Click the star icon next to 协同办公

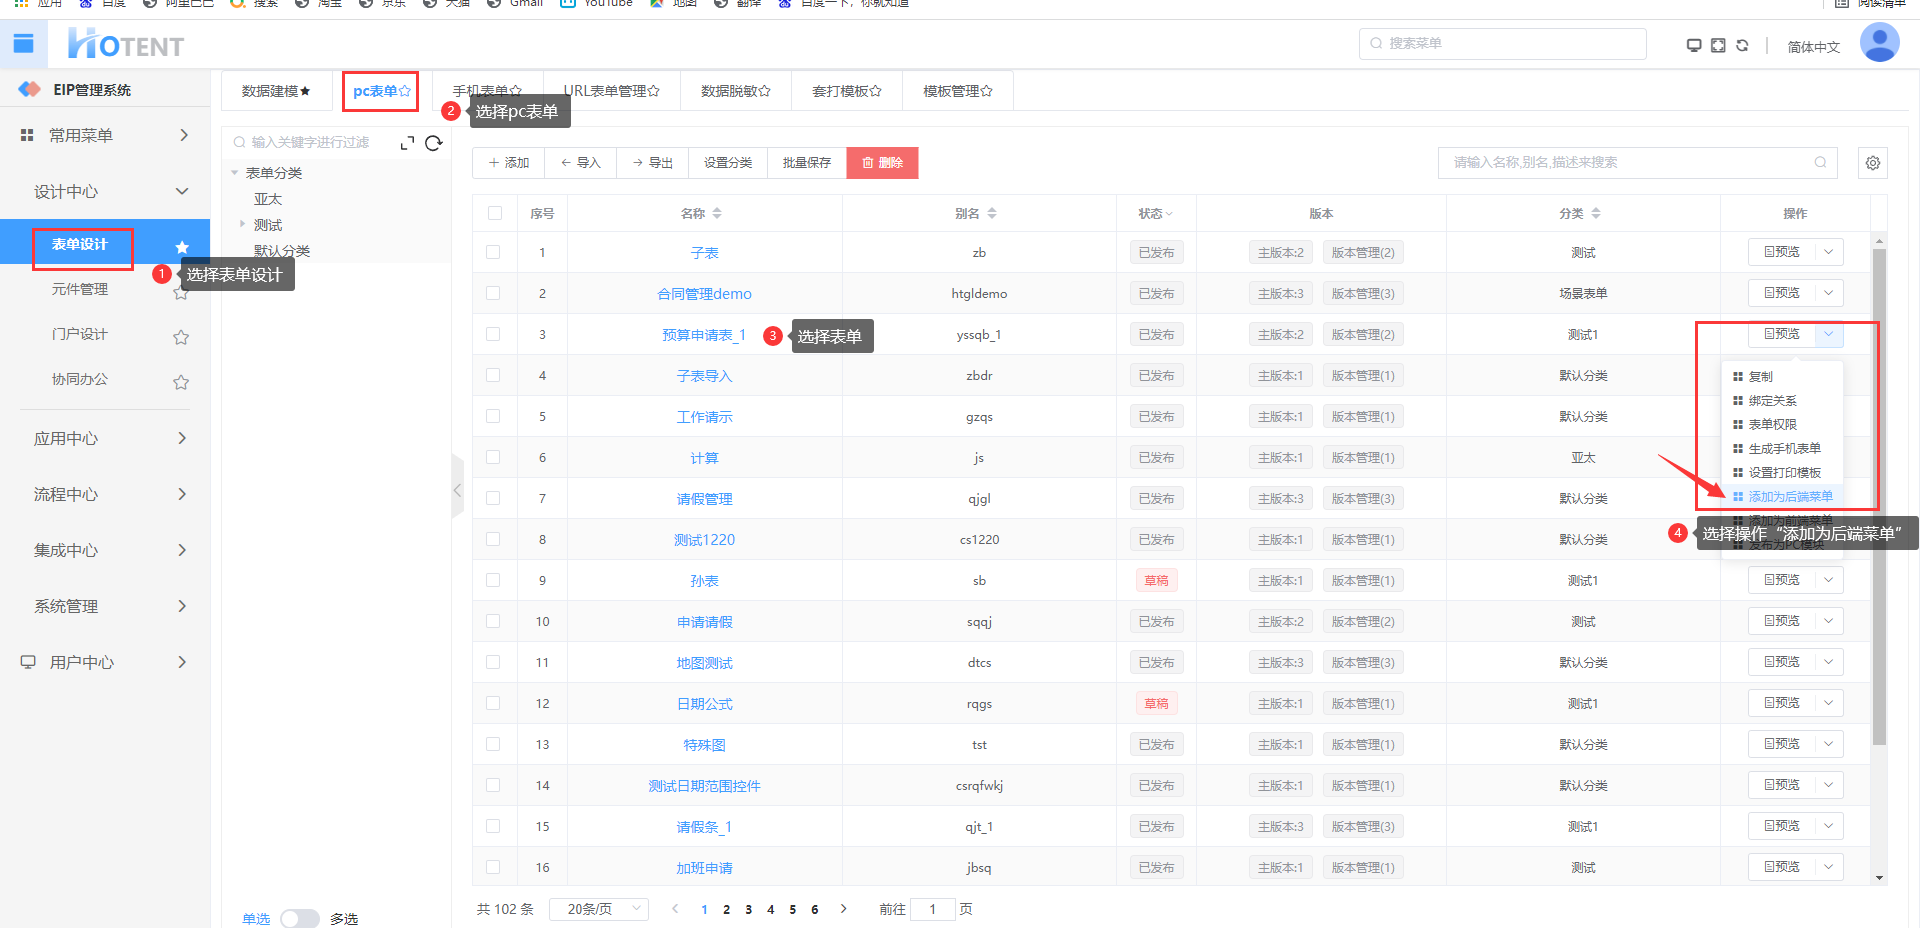click(x=181, y=382)
